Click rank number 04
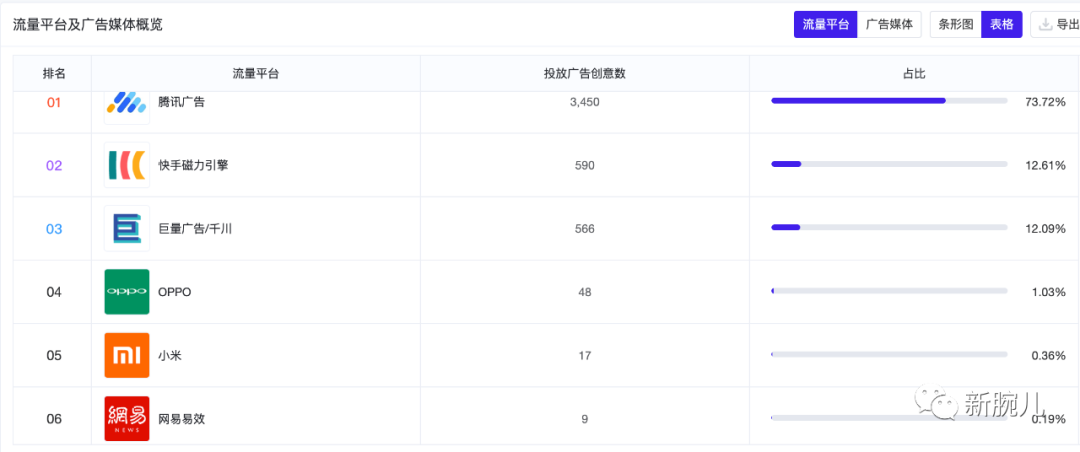This screenshot has width=1080, height=452. pos(54,292)
